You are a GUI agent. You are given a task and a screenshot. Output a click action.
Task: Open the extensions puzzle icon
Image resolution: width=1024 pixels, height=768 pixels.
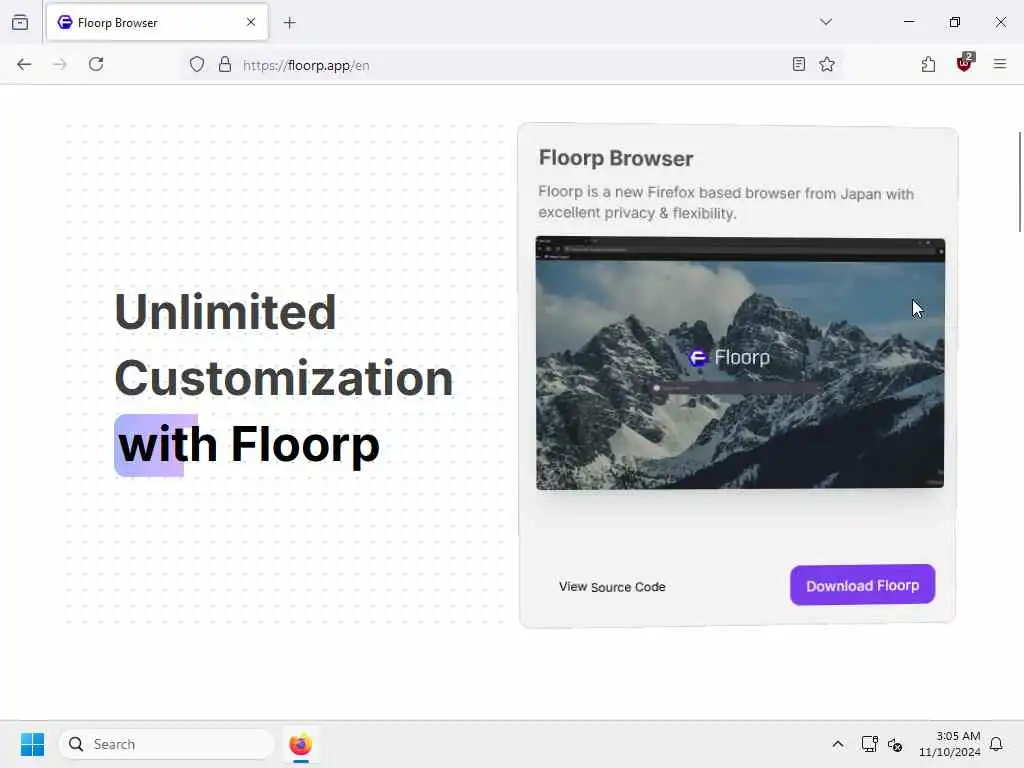coord(928,64)
